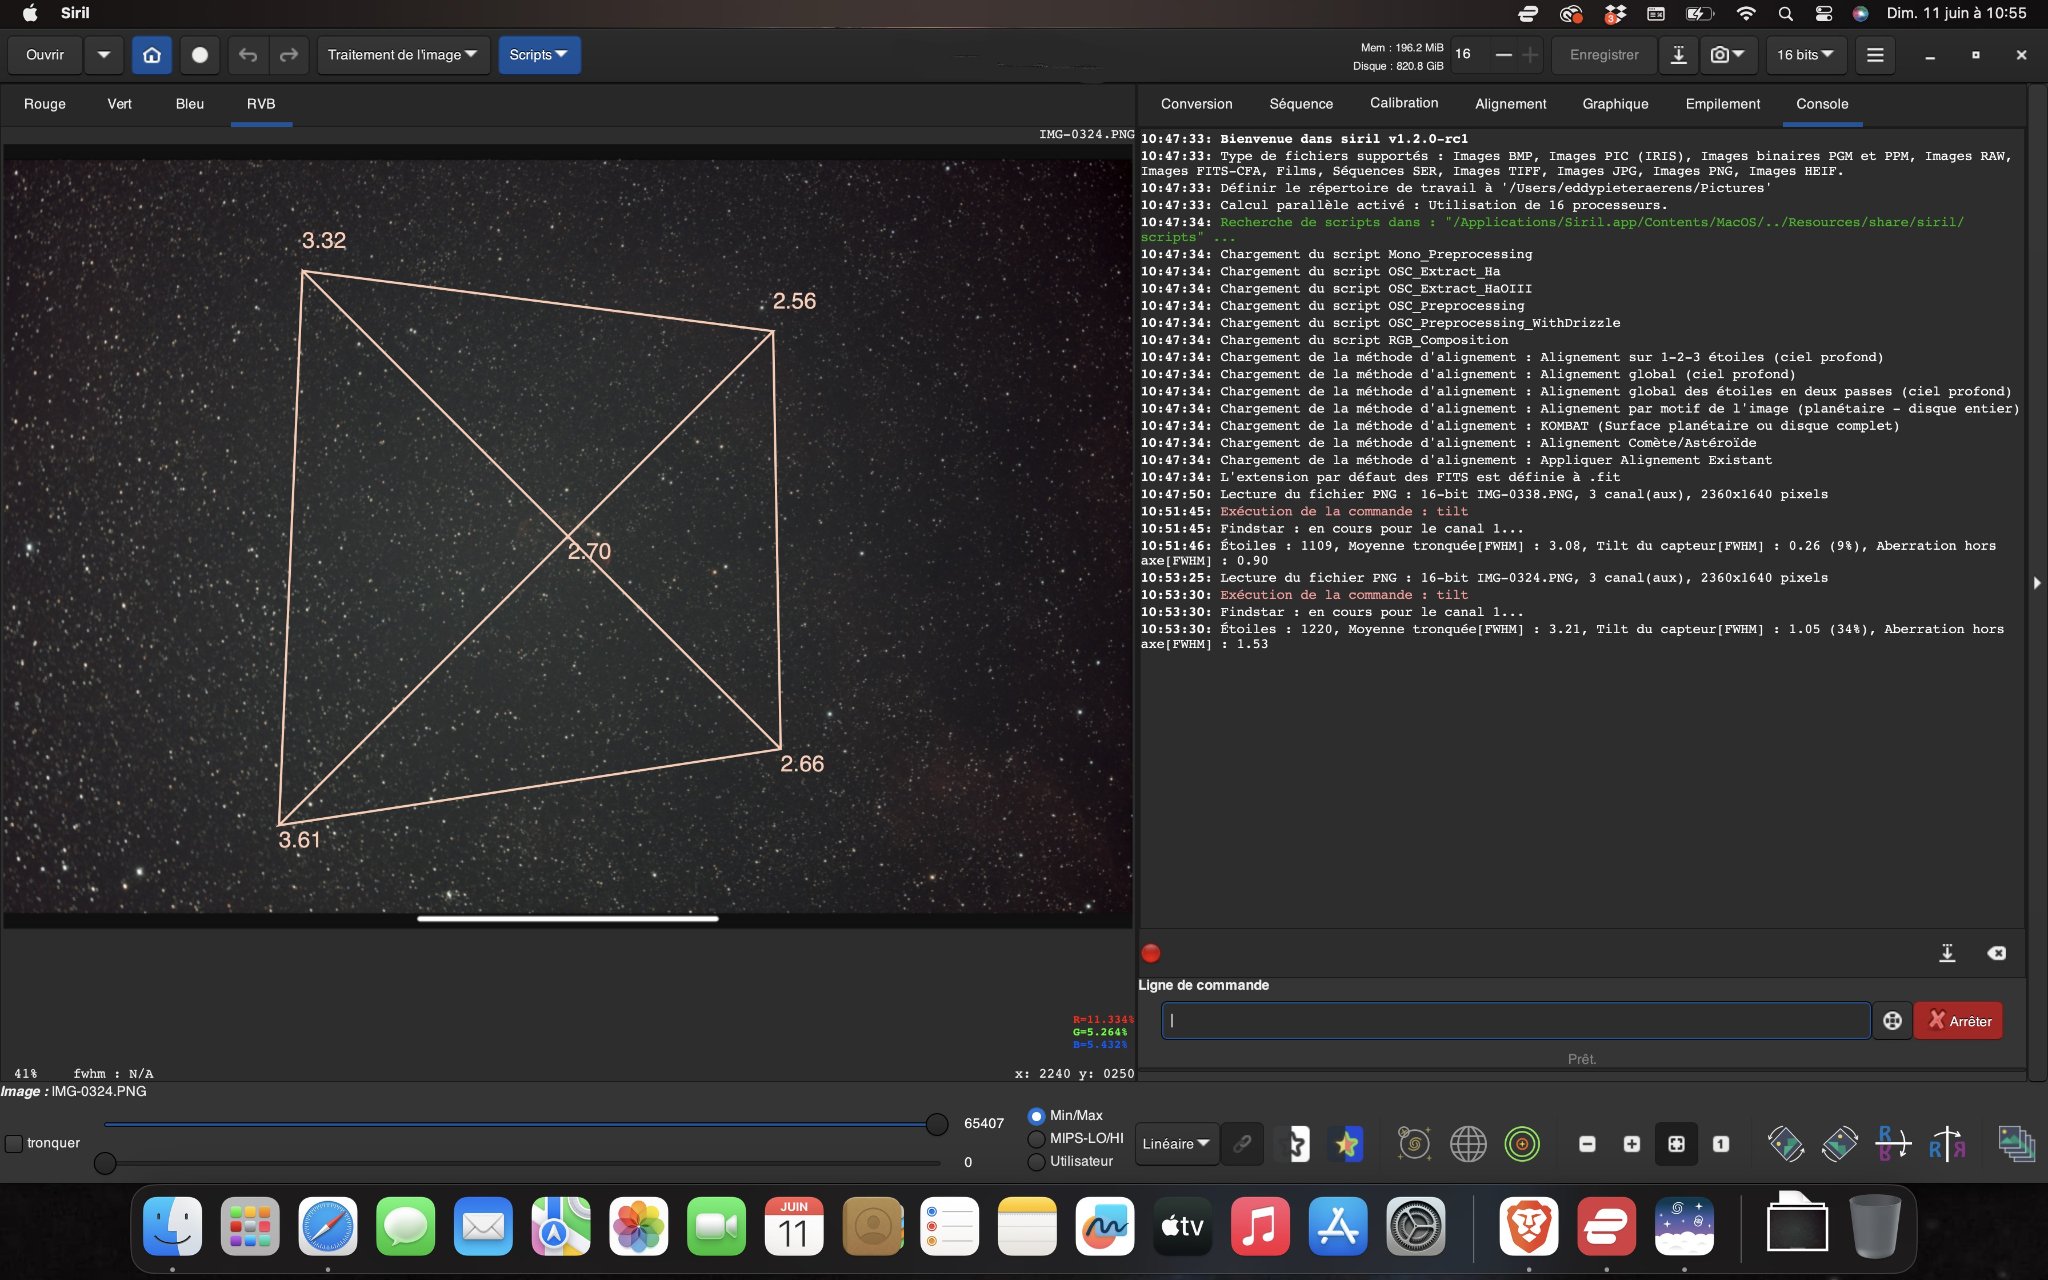Rotate image clockwise icon
The width and height of the screenshot is (2048, 1280).
pyautogui.click(x=1839, y=1143)
